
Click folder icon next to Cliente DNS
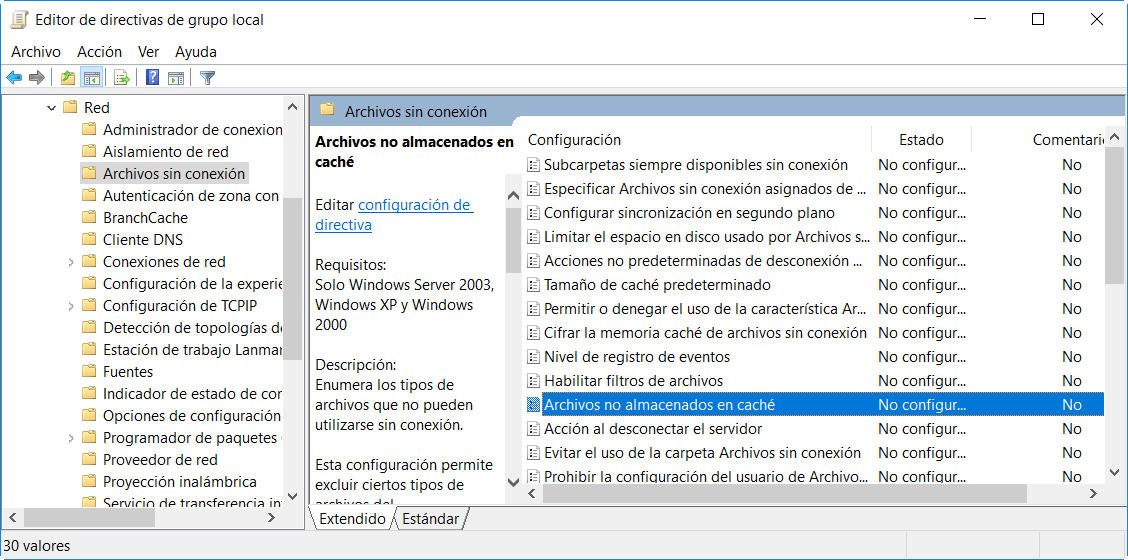pos(89,240)
